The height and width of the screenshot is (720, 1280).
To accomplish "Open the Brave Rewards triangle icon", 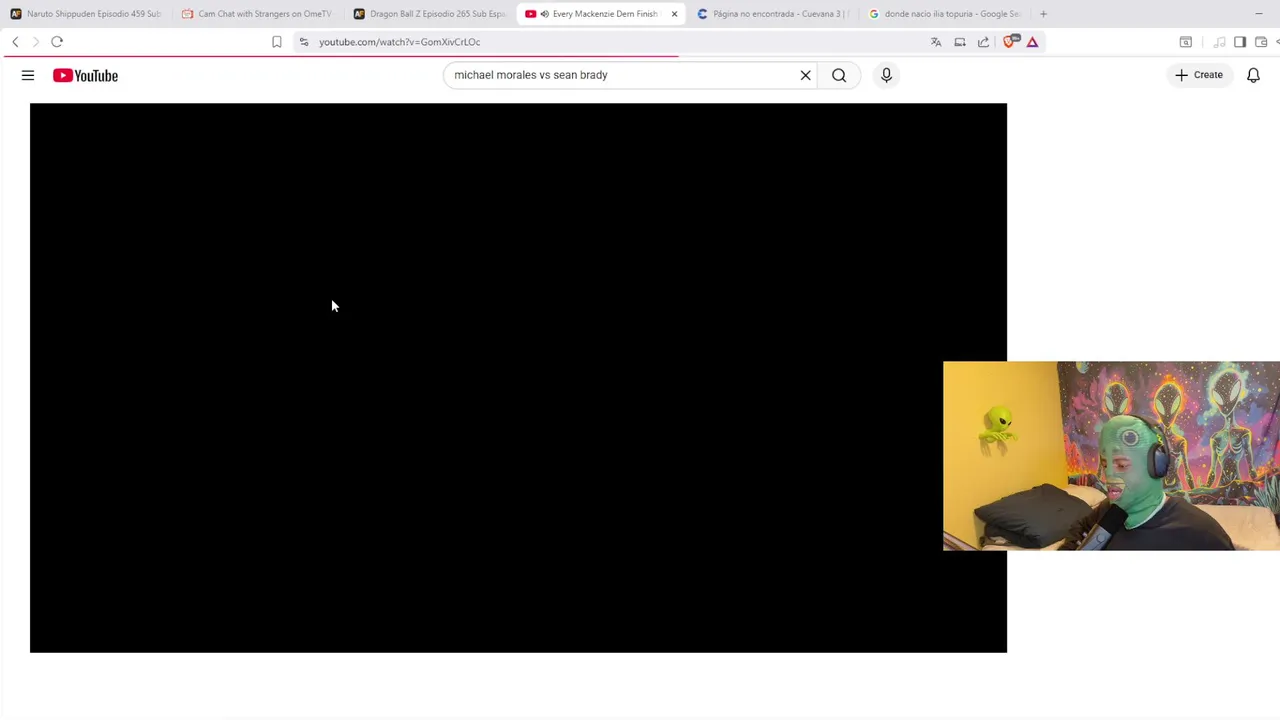I will (1032, 42).
